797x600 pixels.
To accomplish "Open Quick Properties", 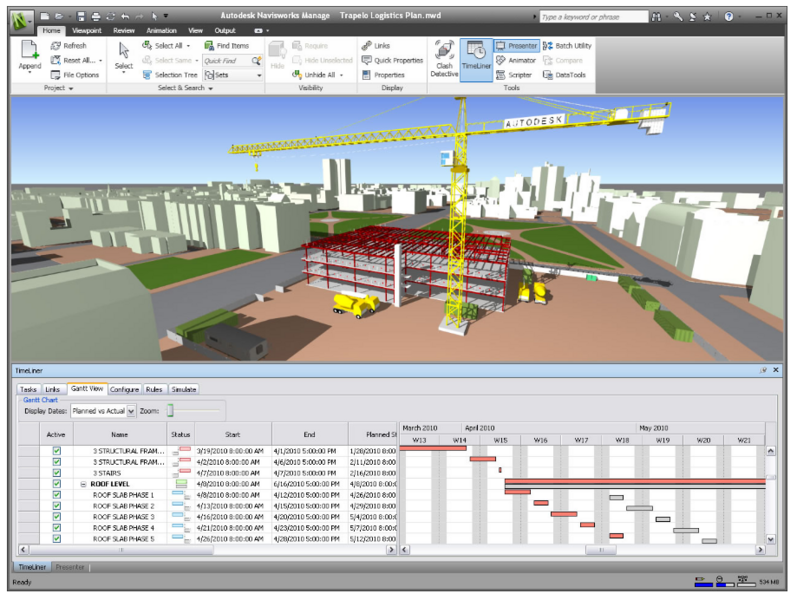I will (392, 60).
